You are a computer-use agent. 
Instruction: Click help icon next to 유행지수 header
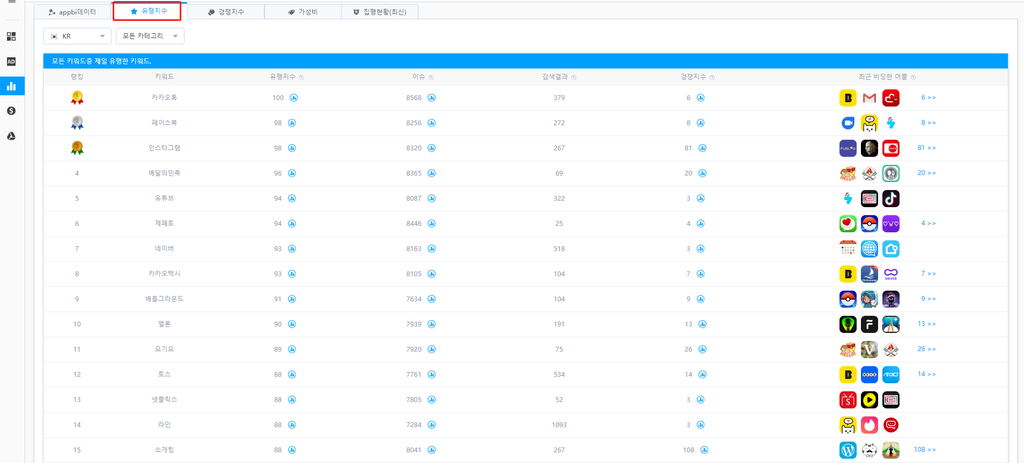(x=302, y=77)
